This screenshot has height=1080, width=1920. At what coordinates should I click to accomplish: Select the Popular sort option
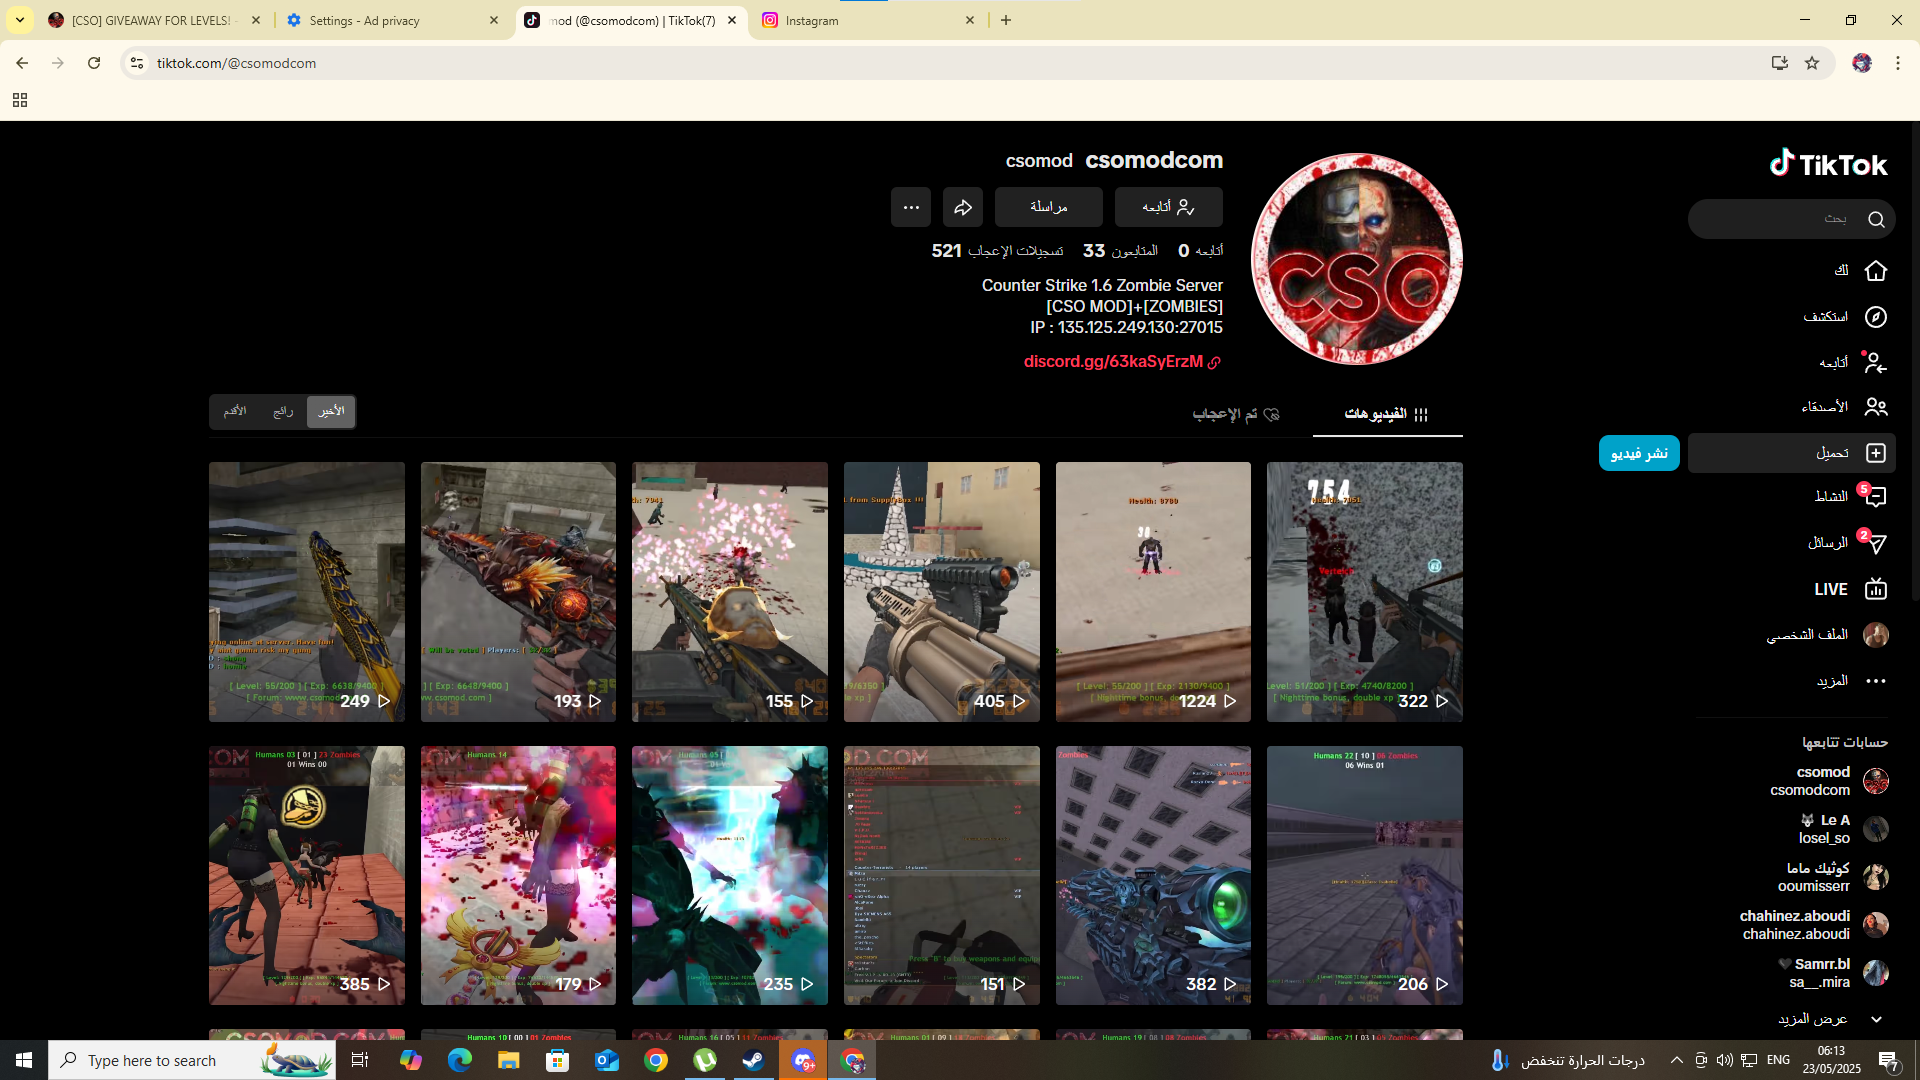283,411
